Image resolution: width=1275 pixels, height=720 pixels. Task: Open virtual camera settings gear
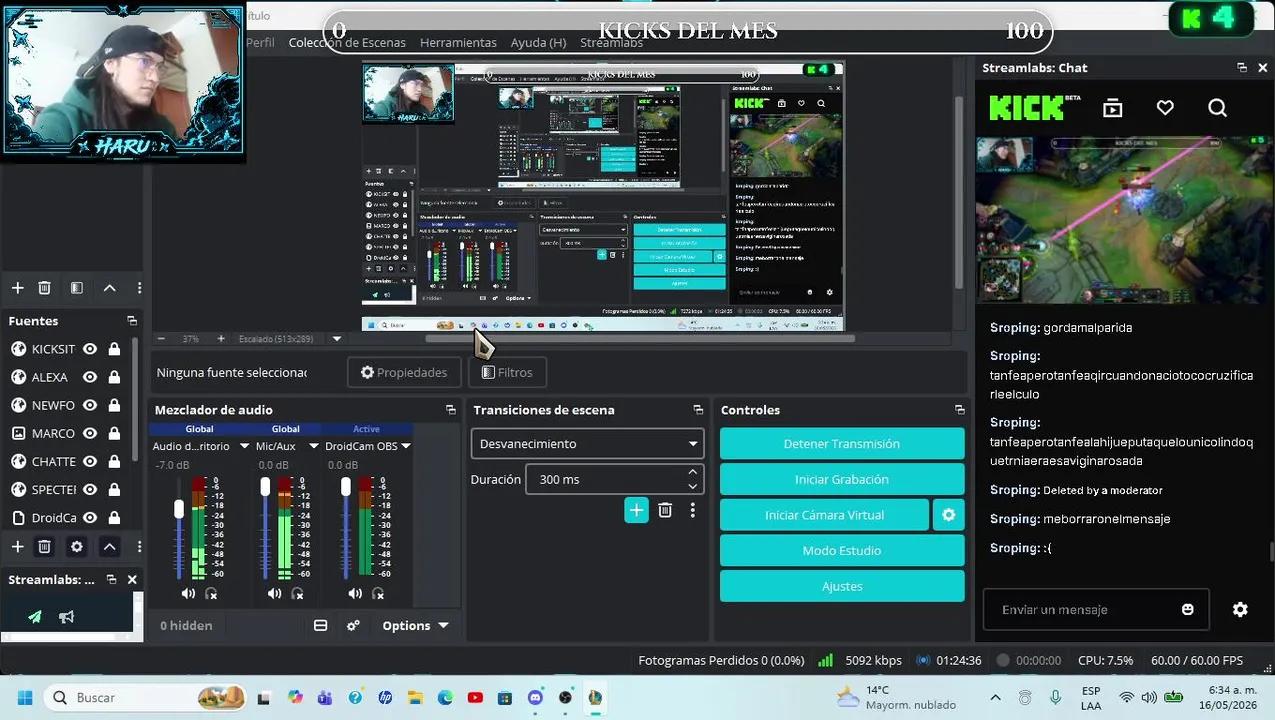(x=948, y=515)
